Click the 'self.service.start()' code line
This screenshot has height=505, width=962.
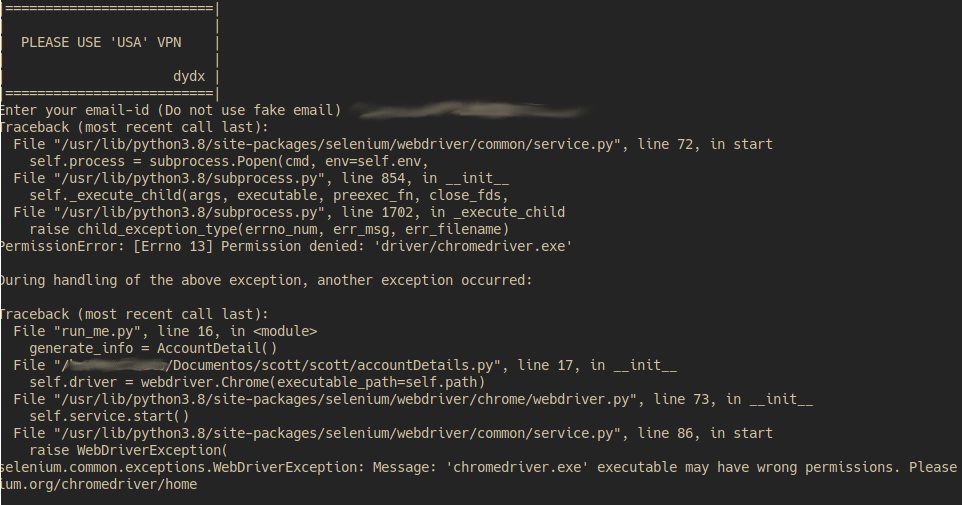pos(108,416)
